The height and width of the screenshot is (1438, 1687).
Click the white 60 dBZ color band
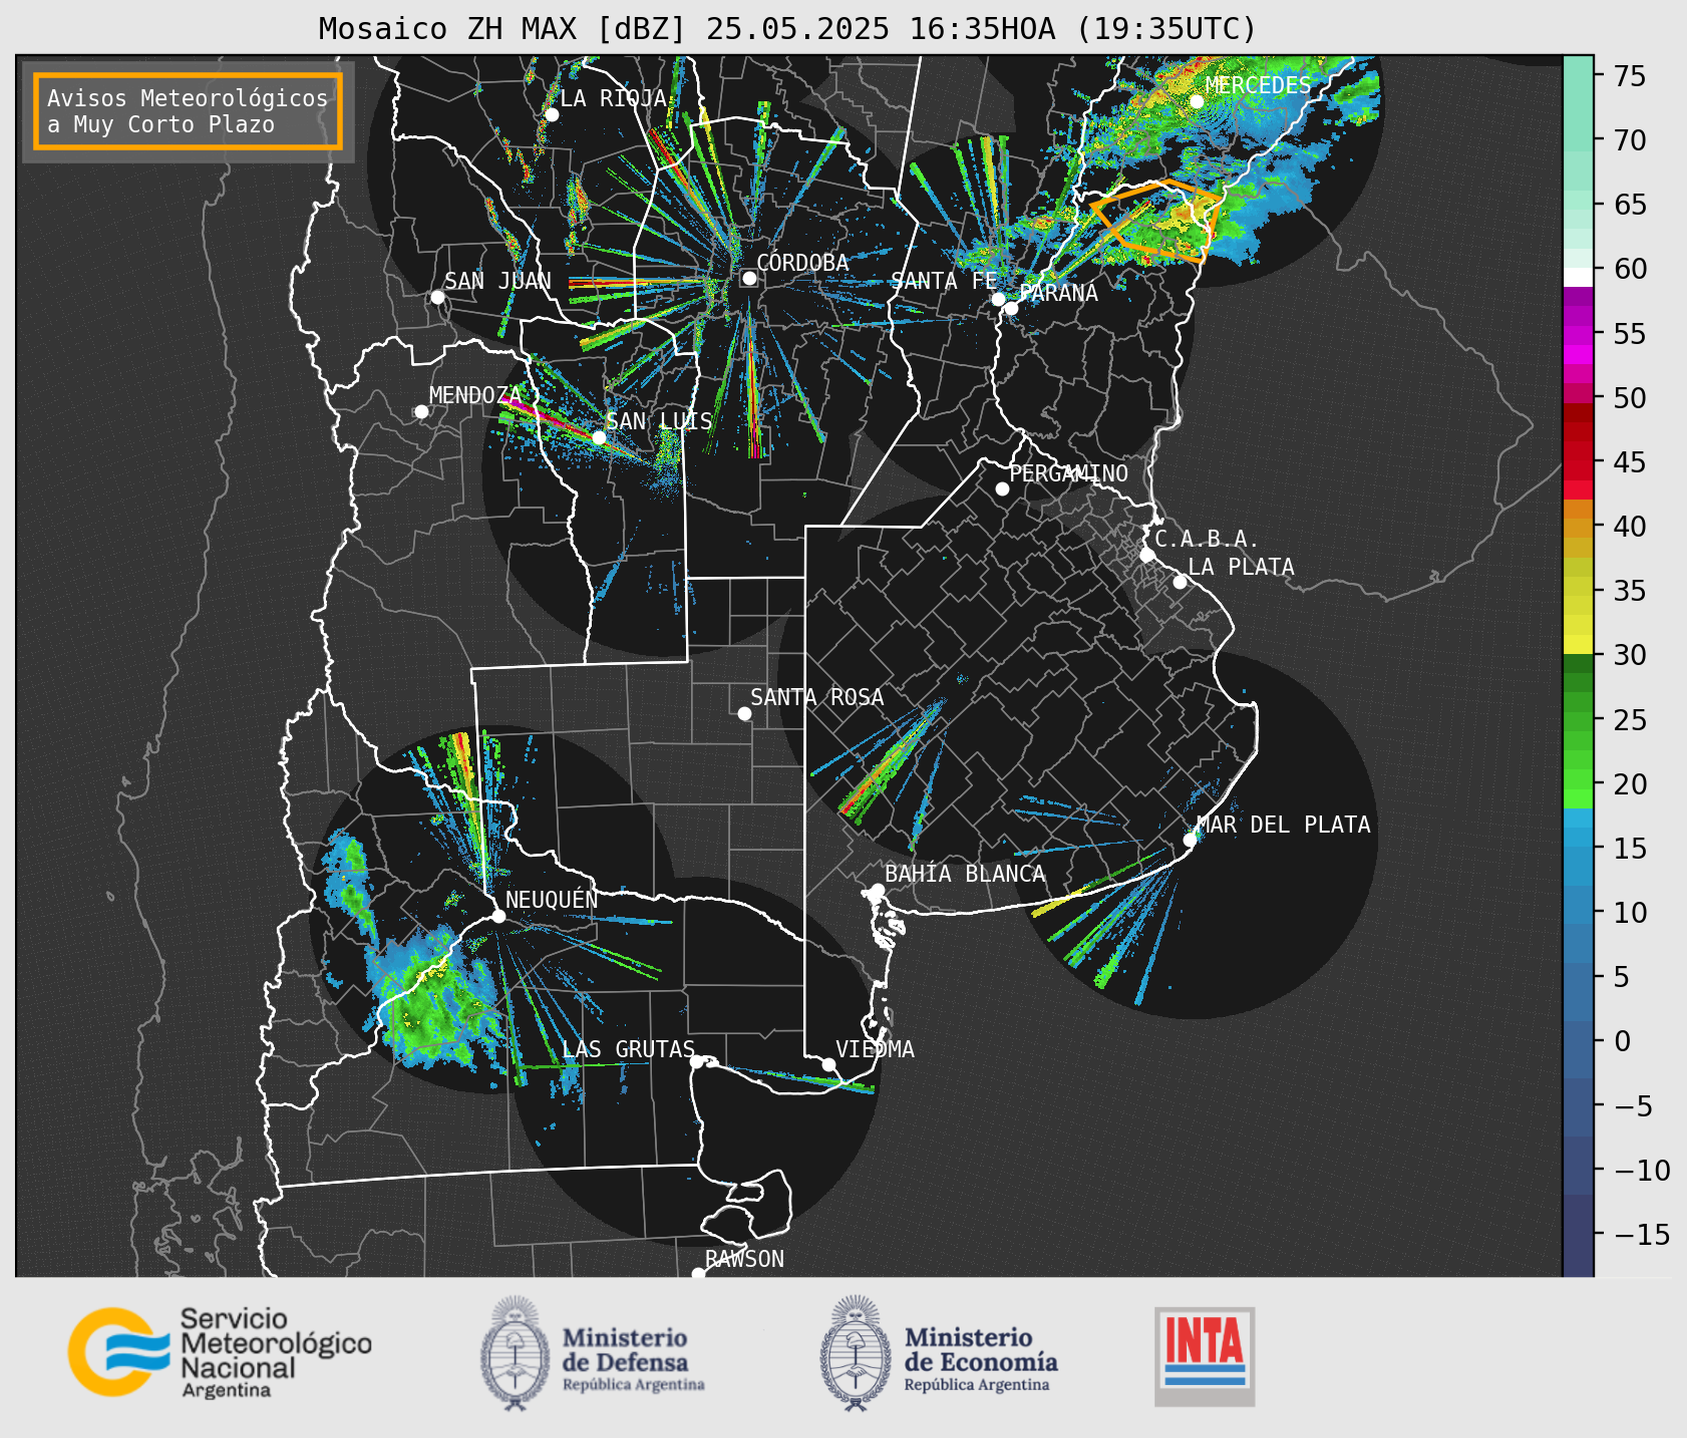pyautogui.click(x=1578, y=277)
